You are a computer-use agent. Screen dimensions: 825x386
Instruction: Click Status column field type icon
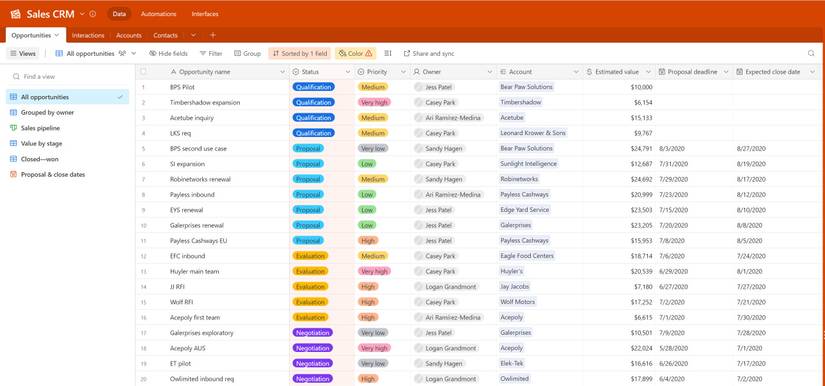point(296,72)
